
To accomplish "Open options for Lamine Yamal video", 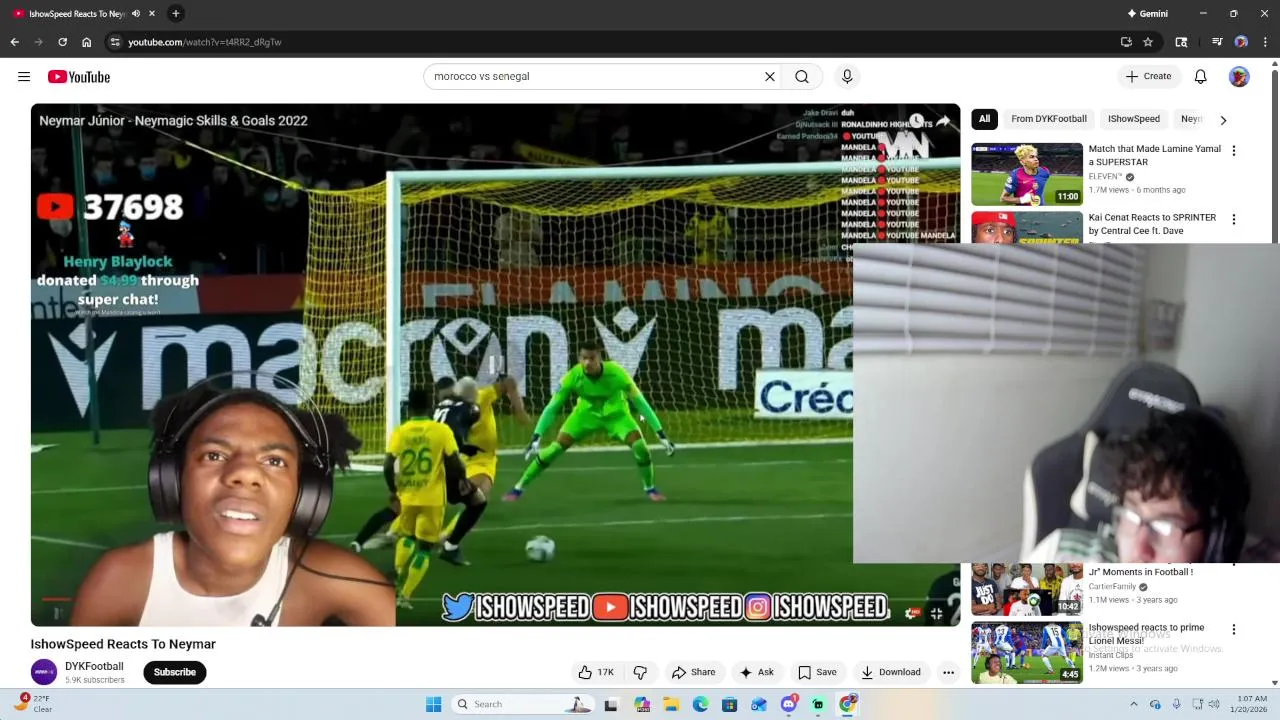I will [1233, 151].
